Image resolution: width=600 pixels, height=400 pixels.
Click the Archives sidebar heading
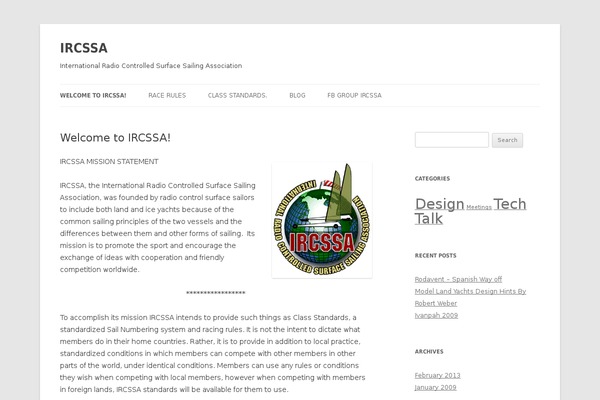(x=429, y=351)
